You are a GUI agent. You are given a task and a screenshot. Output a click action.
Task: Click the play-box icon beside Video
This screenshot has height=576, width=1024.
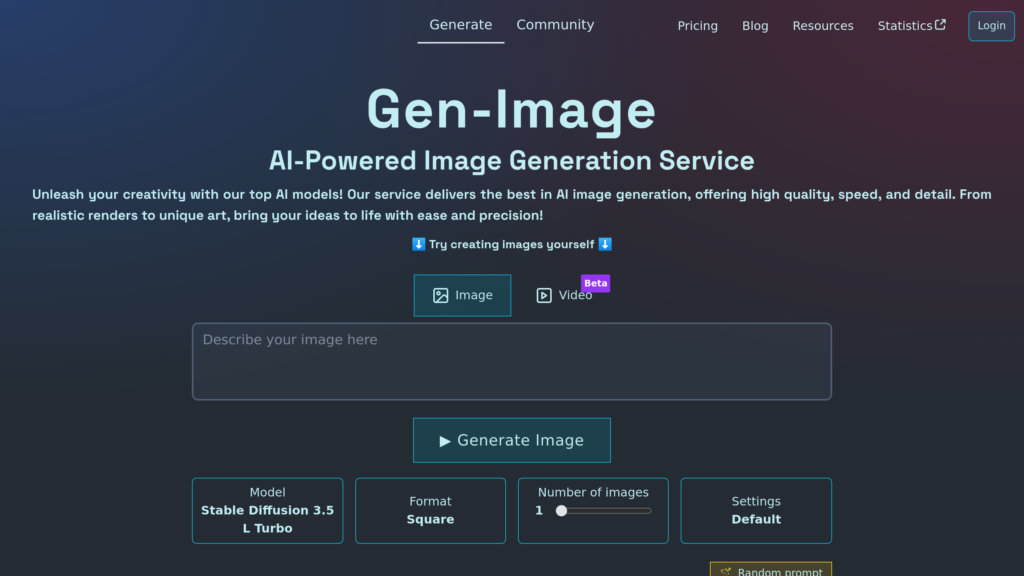pos(544,296)
